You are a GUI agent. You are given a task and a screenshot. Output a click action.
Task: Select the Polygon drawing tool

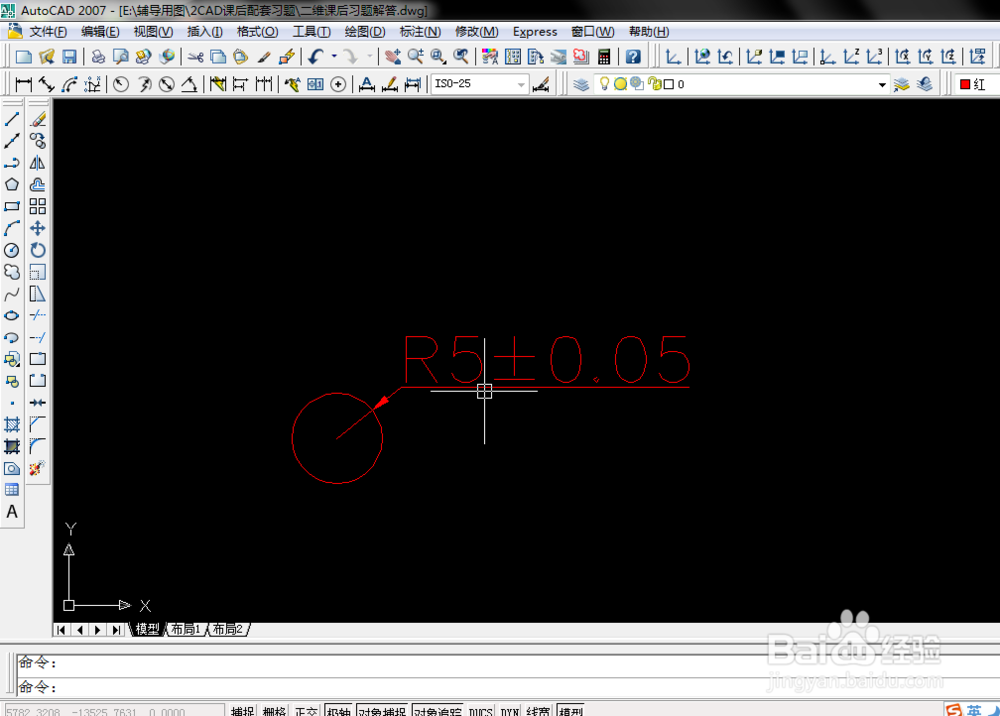(x=11, y=184)
